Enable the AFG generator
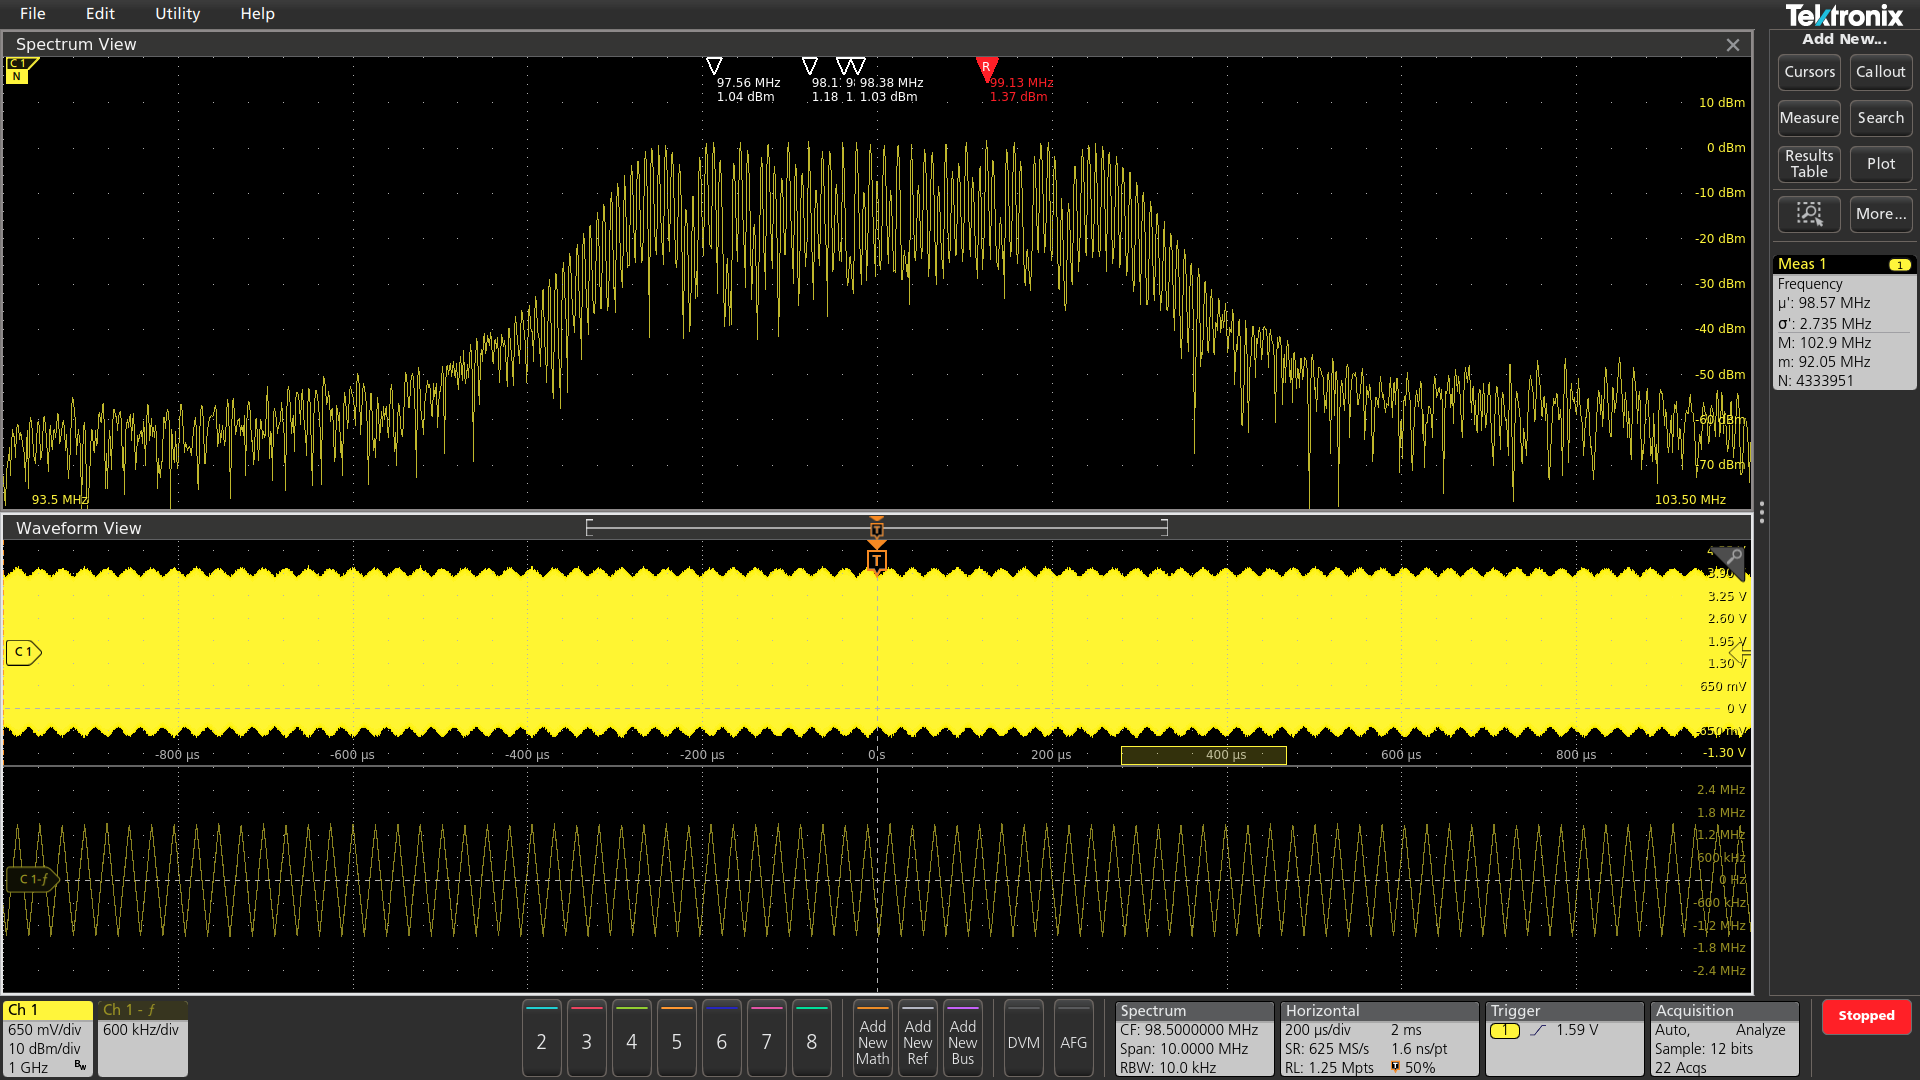 point(1073,1038)
